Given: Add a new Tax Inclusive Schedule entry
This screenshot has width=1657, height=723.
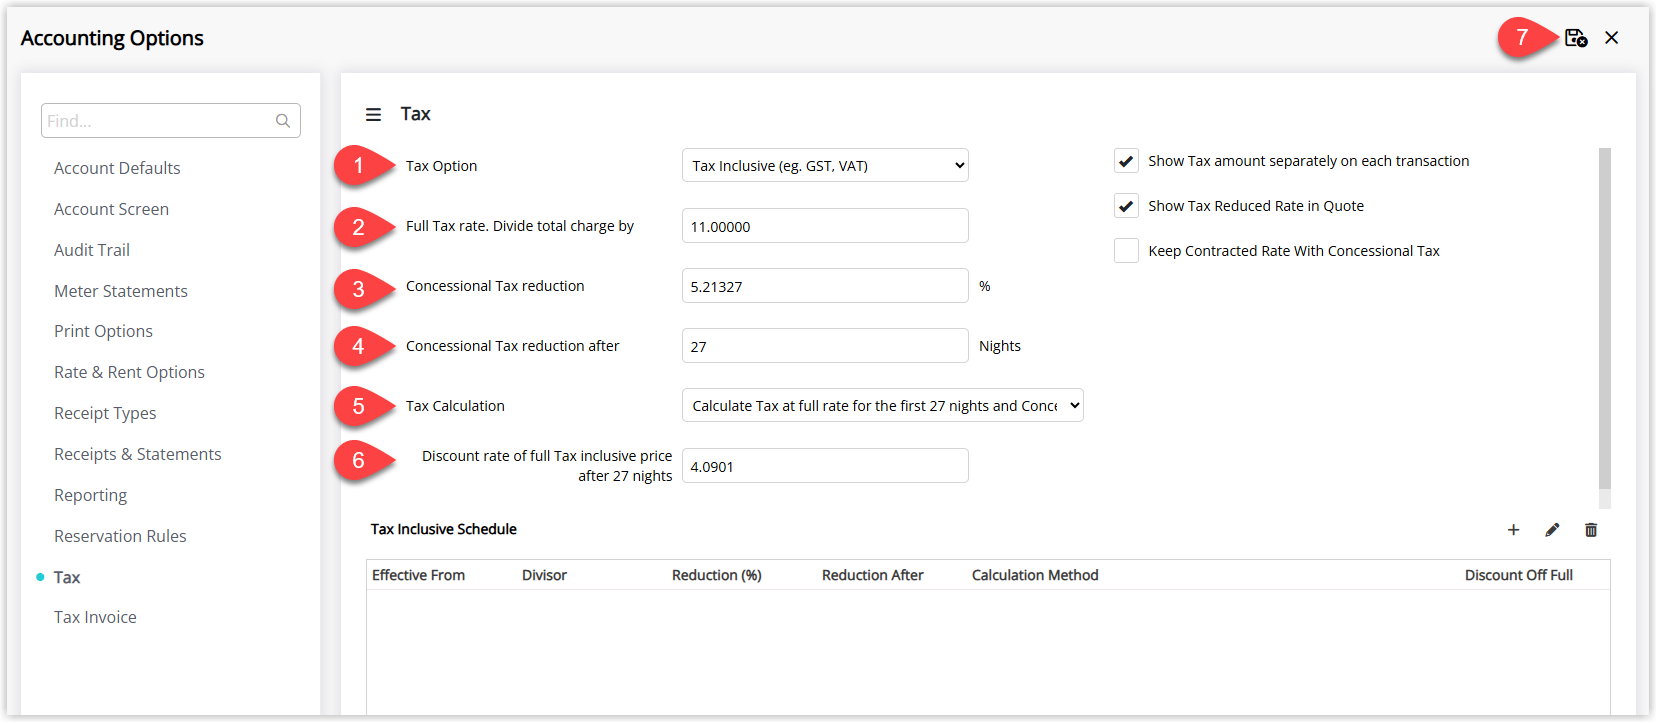Looking at the screenshot, I should (x=1513, y=530).
